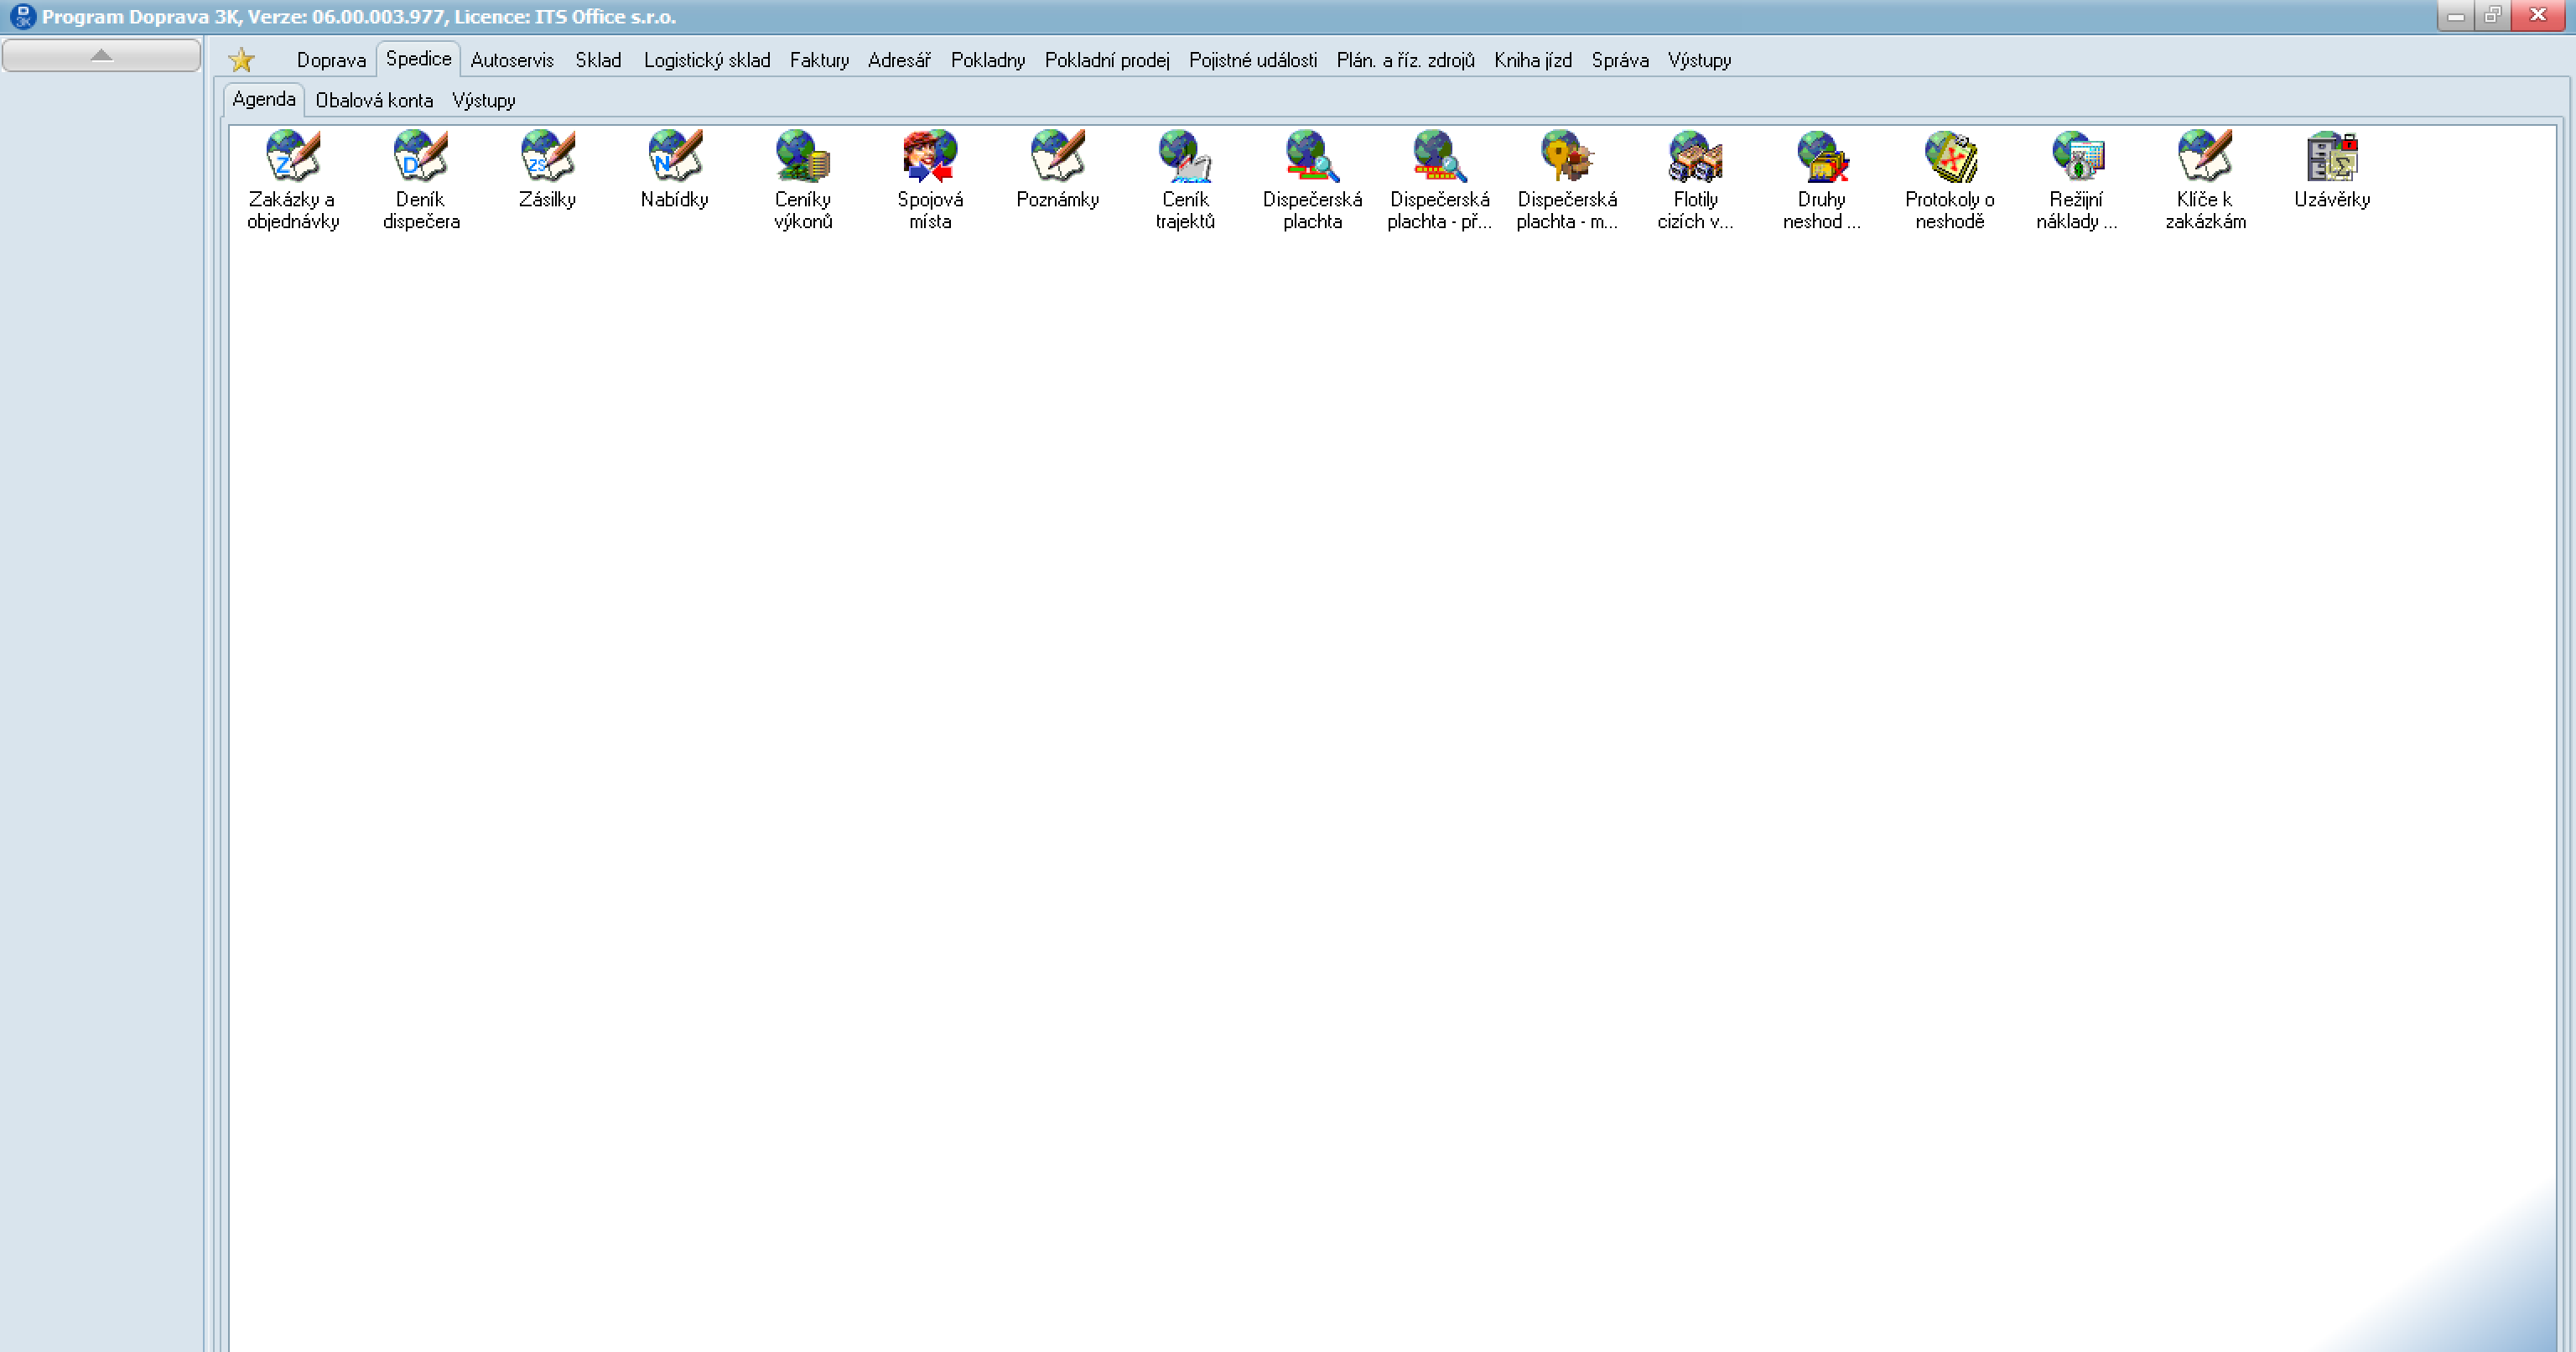
Task: Click the Doprava 3K application icon in title bar
Action: (x=21, y=16)
